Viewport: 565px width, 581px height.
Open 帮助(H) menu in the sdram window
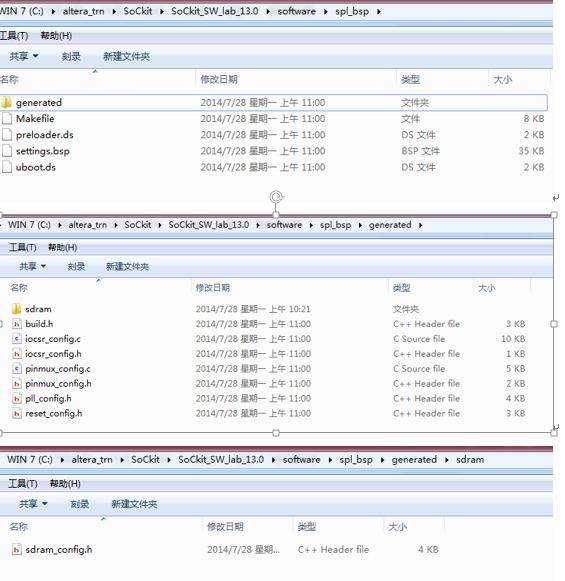[x=65, y=484]
